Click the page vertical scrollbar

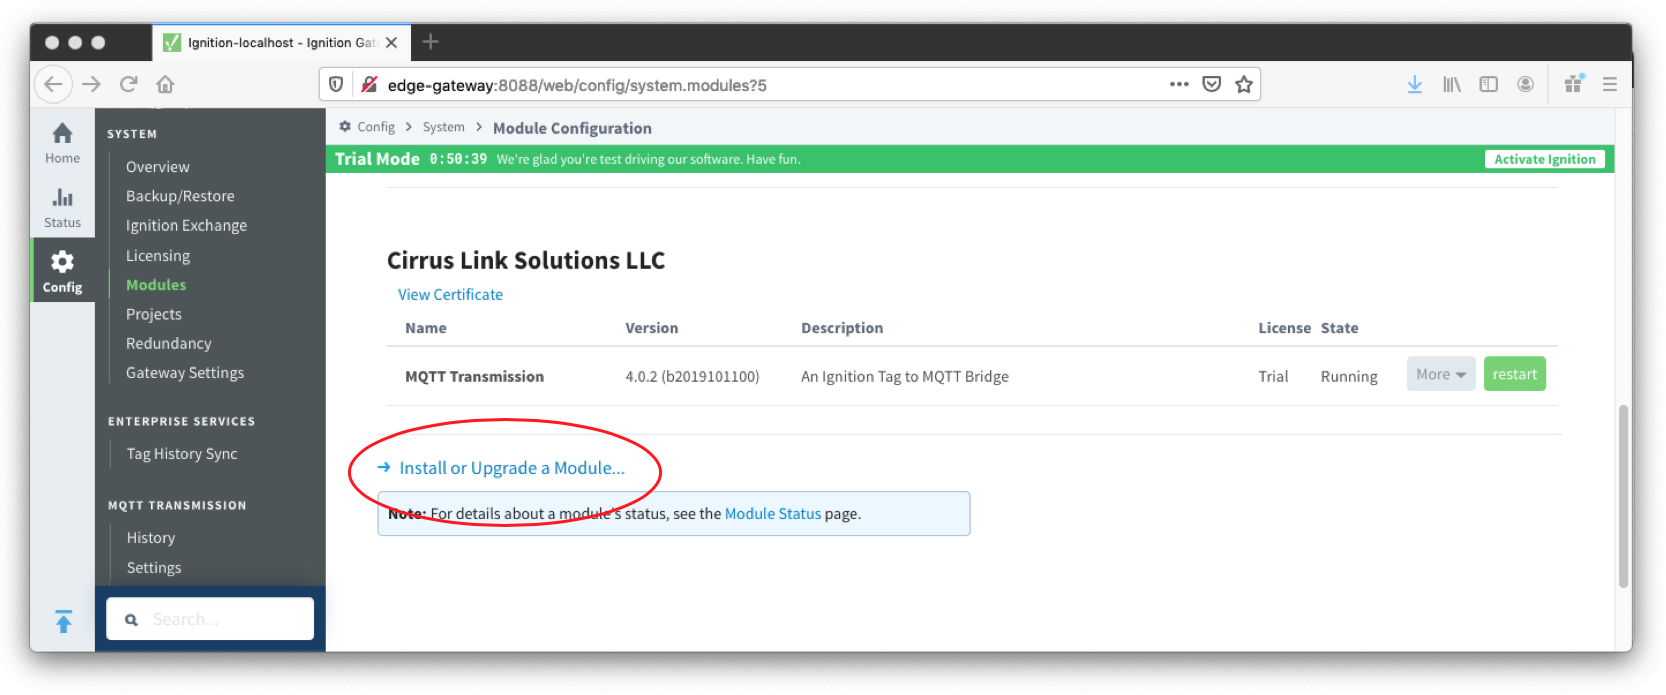(x=1623, y=496)
